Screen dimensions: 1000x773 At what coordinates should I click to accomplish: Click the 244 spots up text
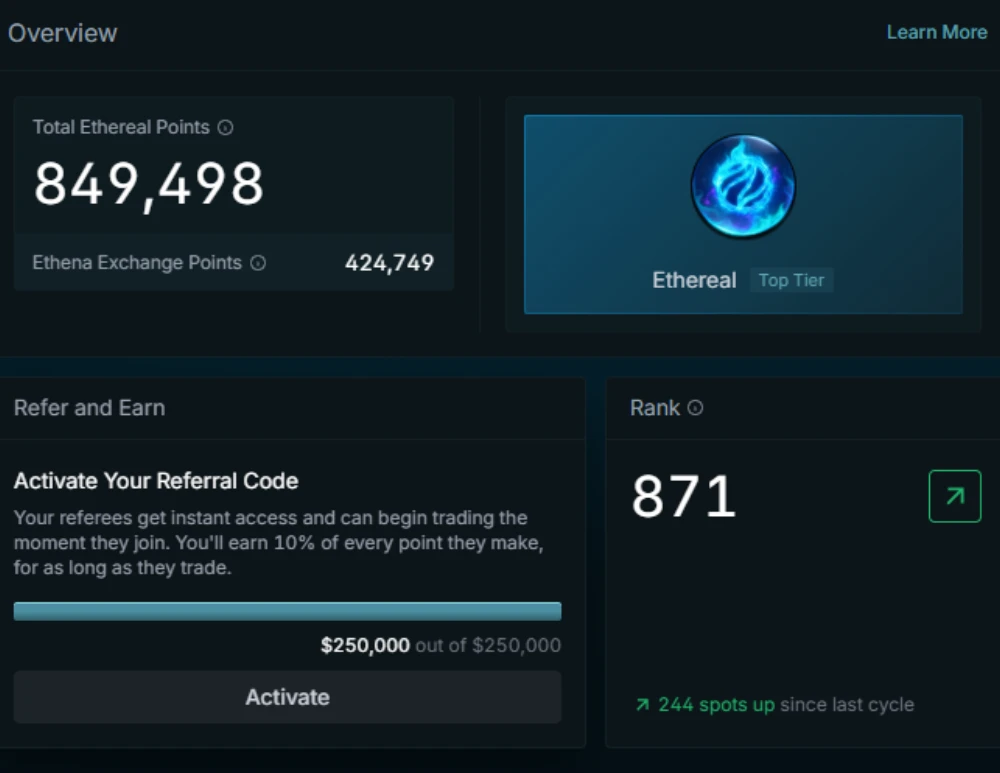click(716, 705)
